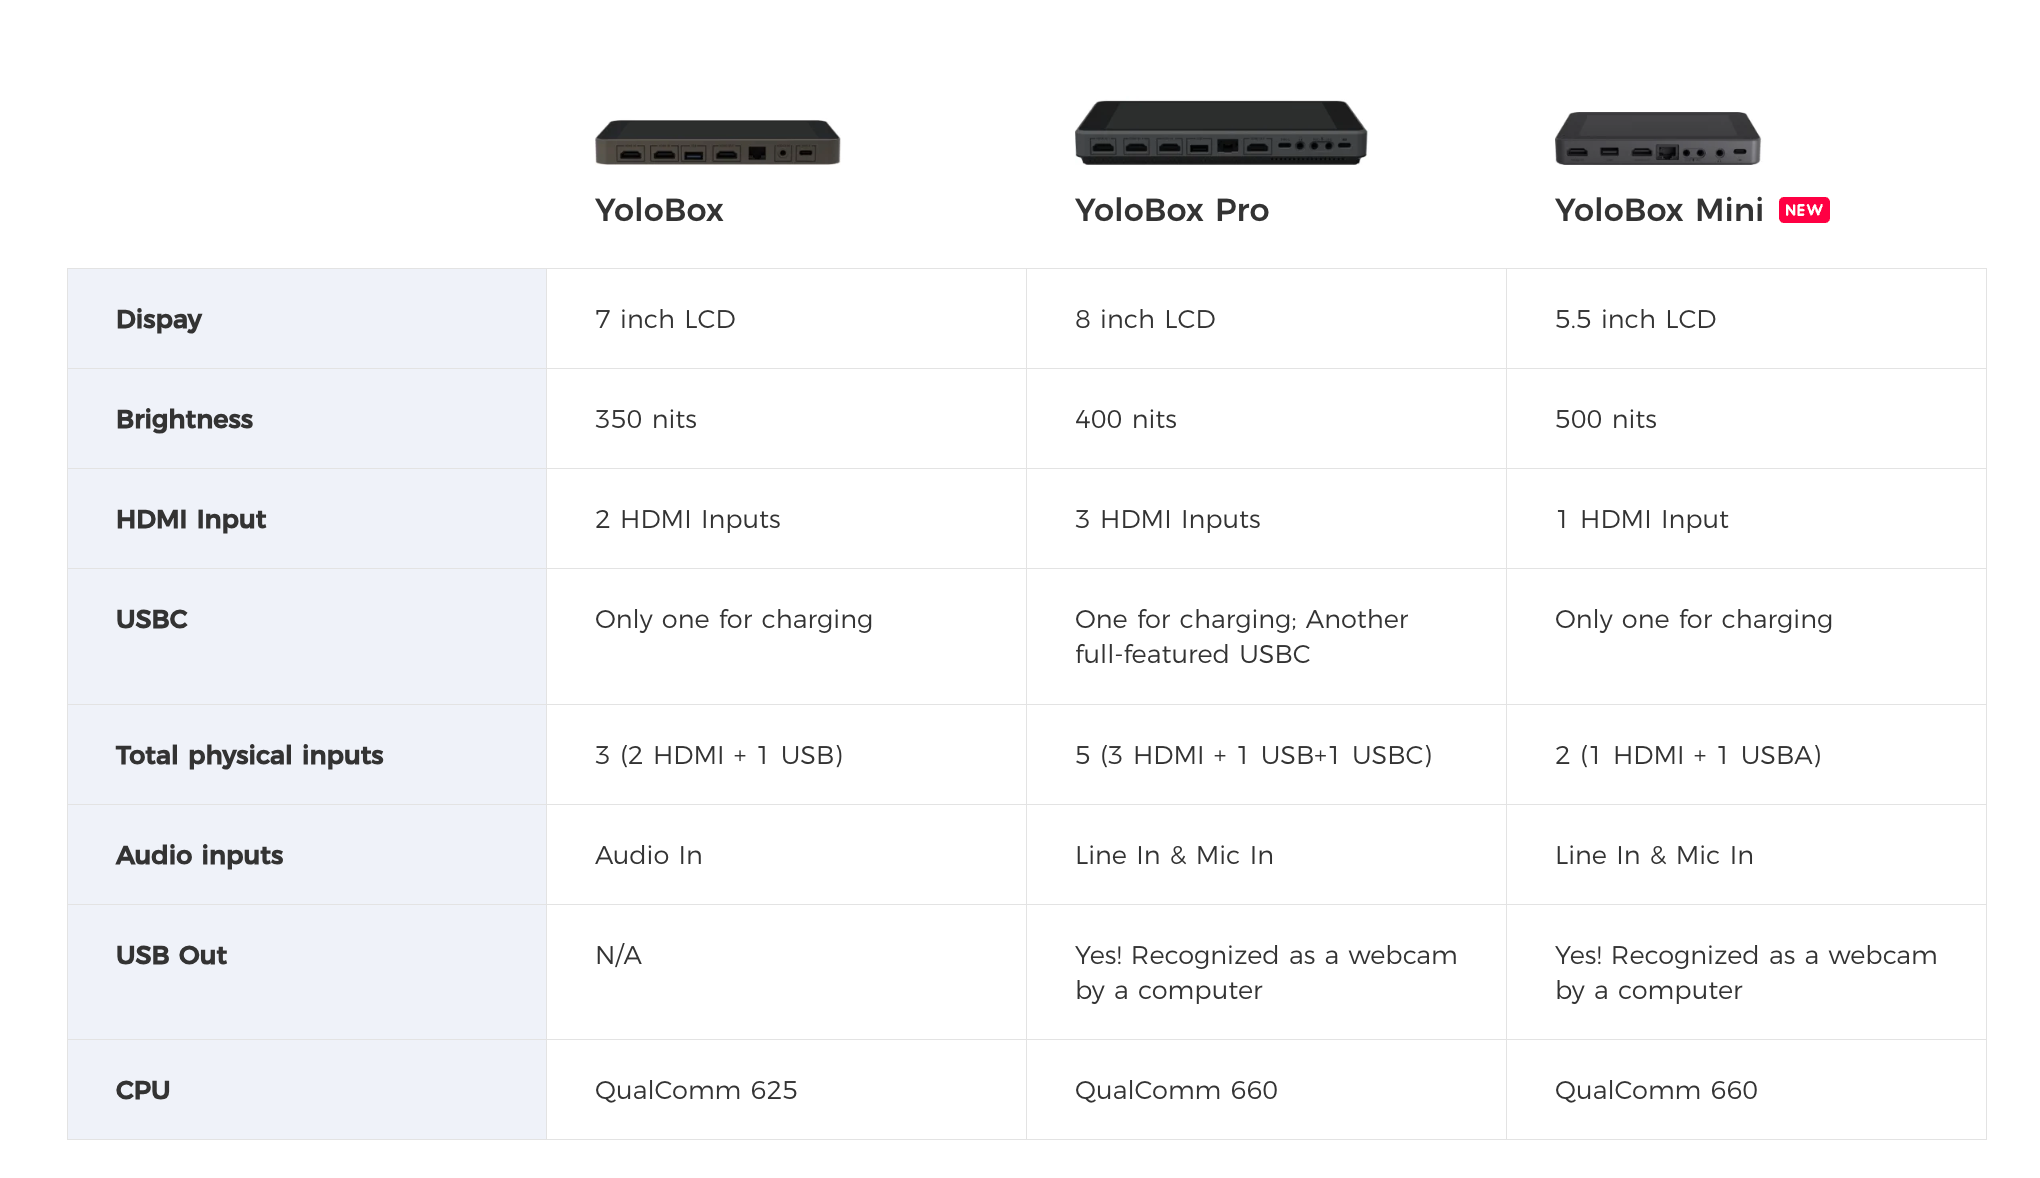The height and width of the screenshot is (1178, 2040).
Task: Click the Dispay row header
Action: (x=159, y=319)
